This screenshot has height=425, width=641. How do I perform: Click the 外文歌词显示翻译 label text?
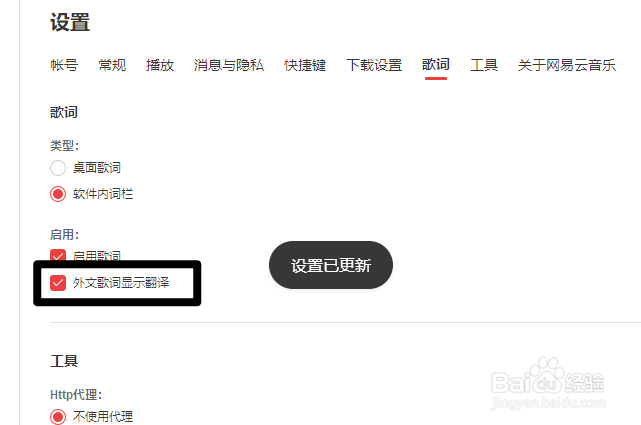[121, 283]
